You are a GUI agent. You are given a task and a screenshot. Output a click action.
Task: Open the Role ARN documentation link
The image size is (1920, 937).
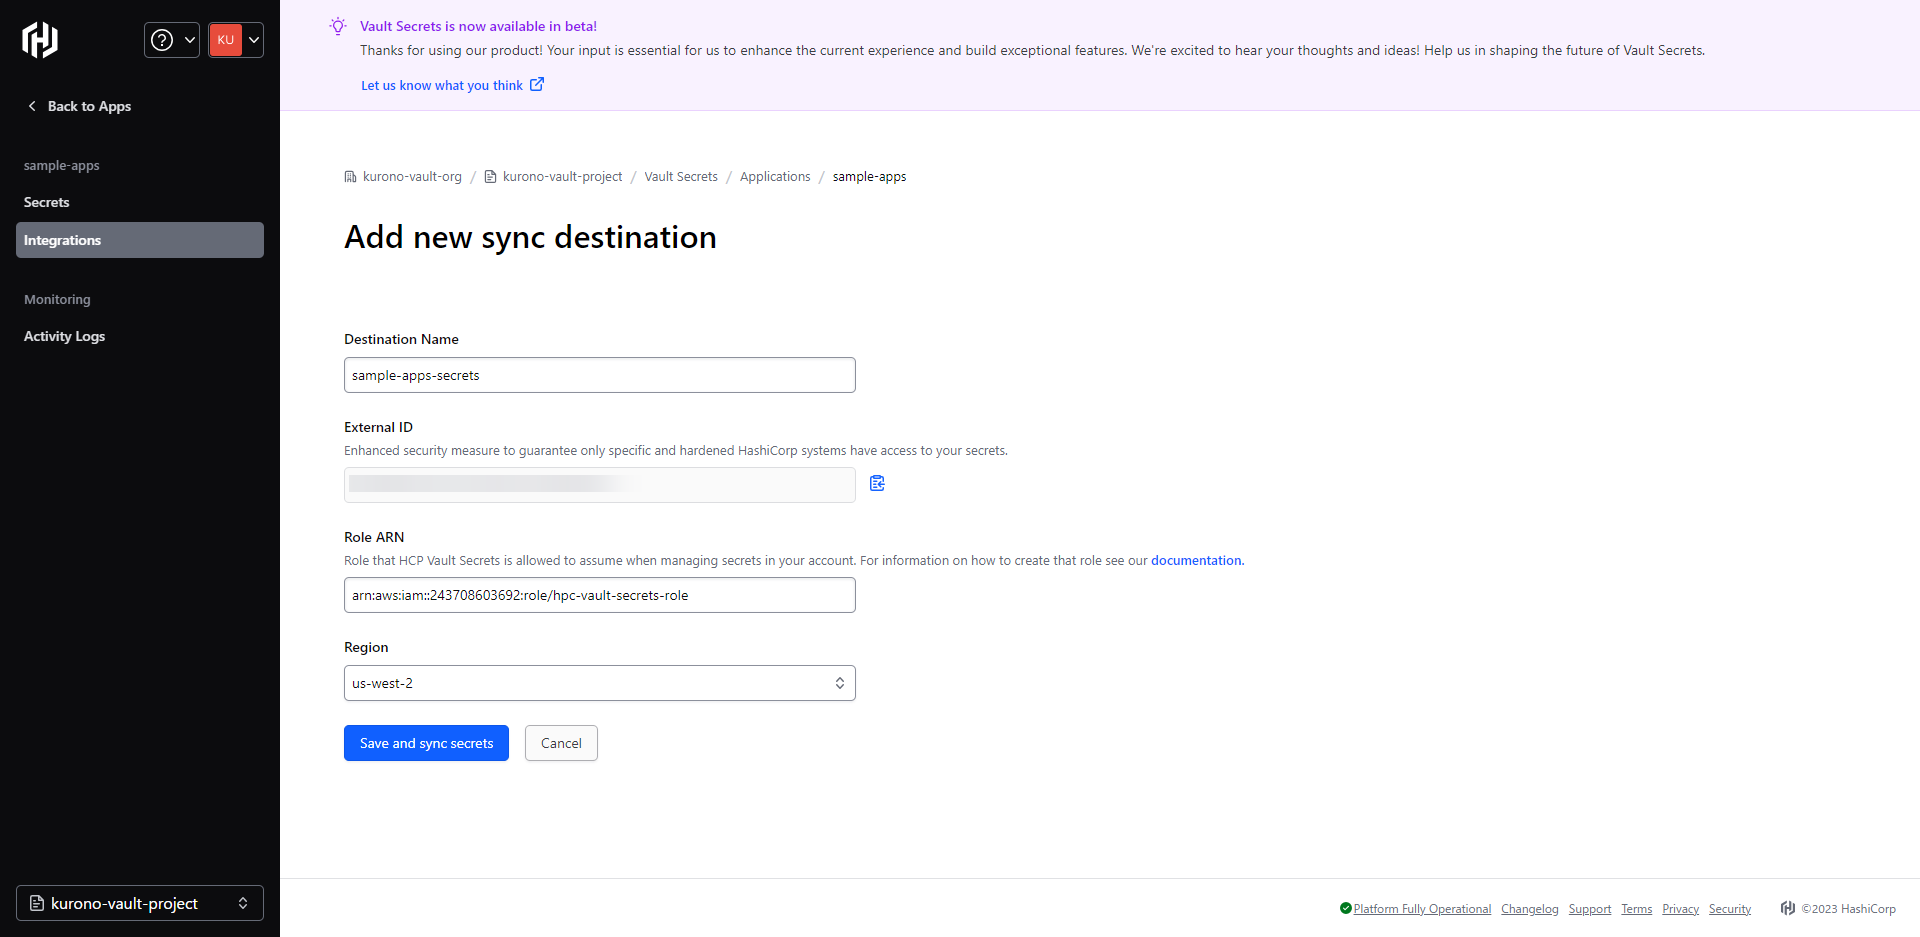[x=1196, y=560]
